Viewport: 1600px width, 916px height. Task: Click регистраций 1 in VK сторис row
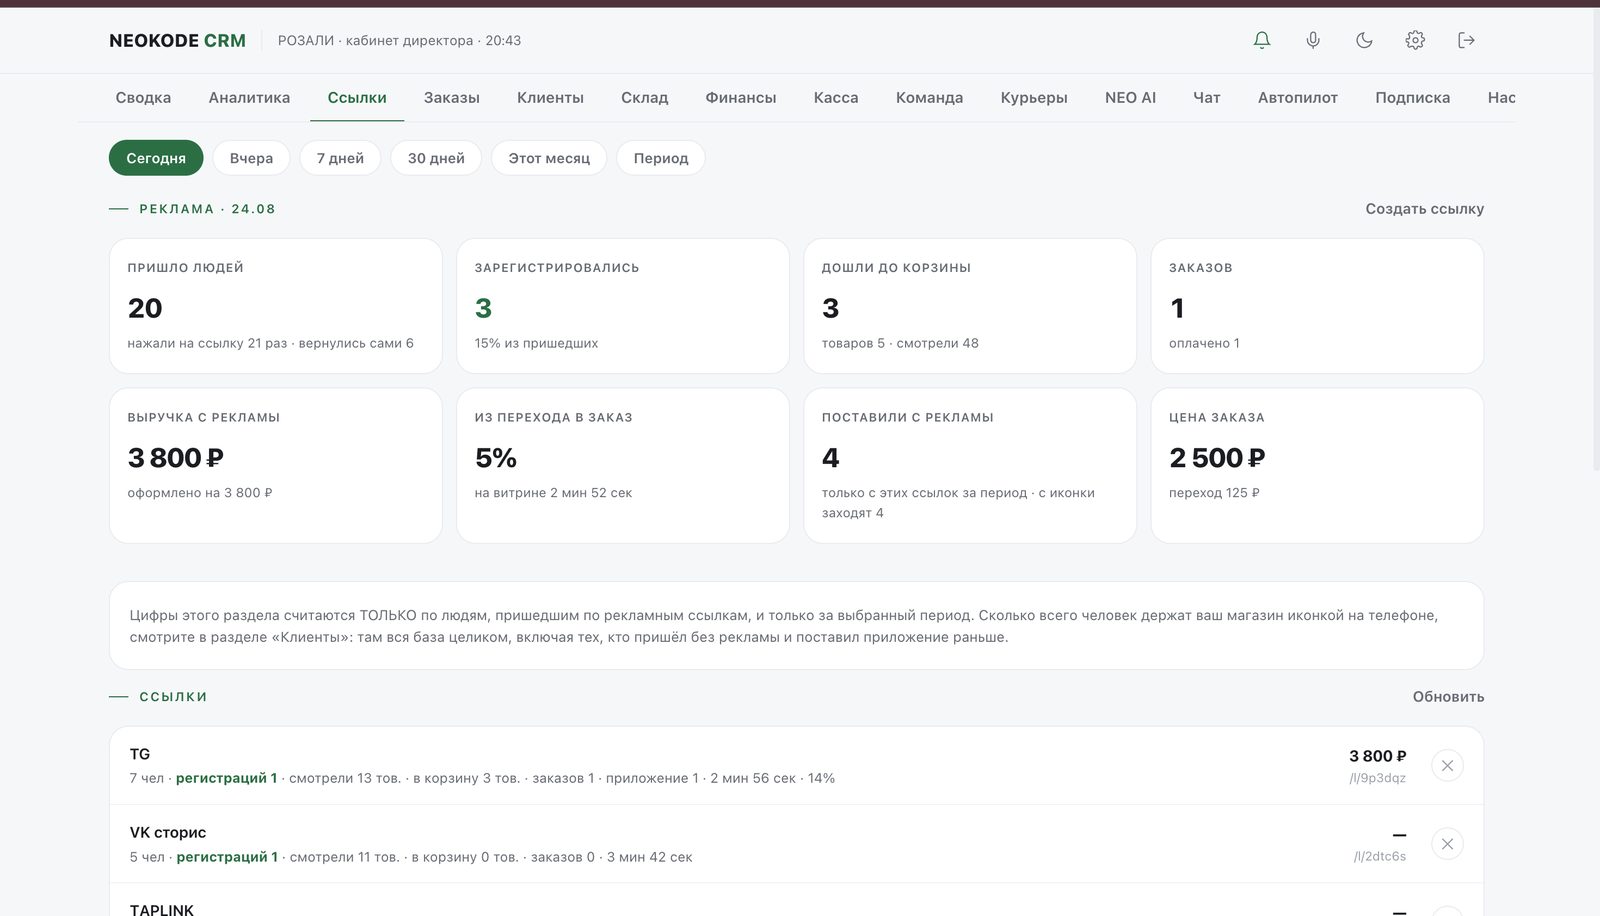pos(227,857)
